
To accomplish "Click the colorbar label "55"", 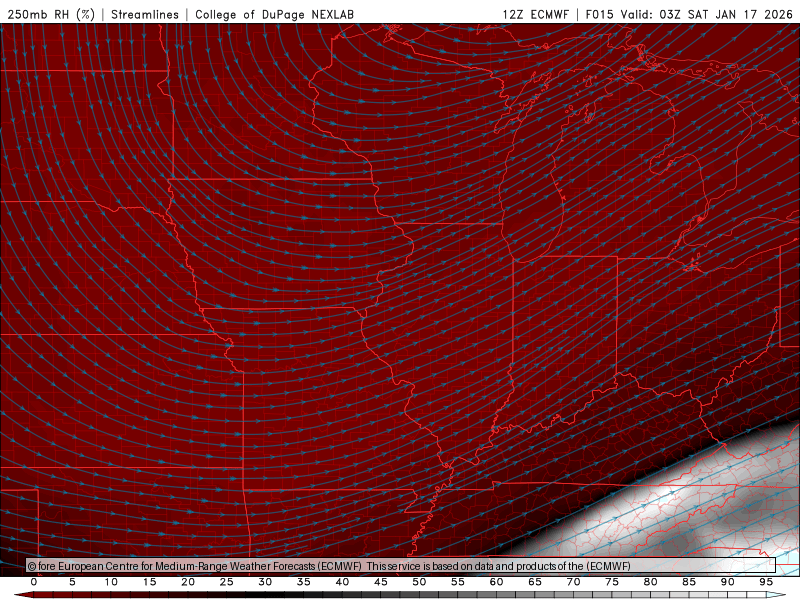I will (x=458, y=582).
